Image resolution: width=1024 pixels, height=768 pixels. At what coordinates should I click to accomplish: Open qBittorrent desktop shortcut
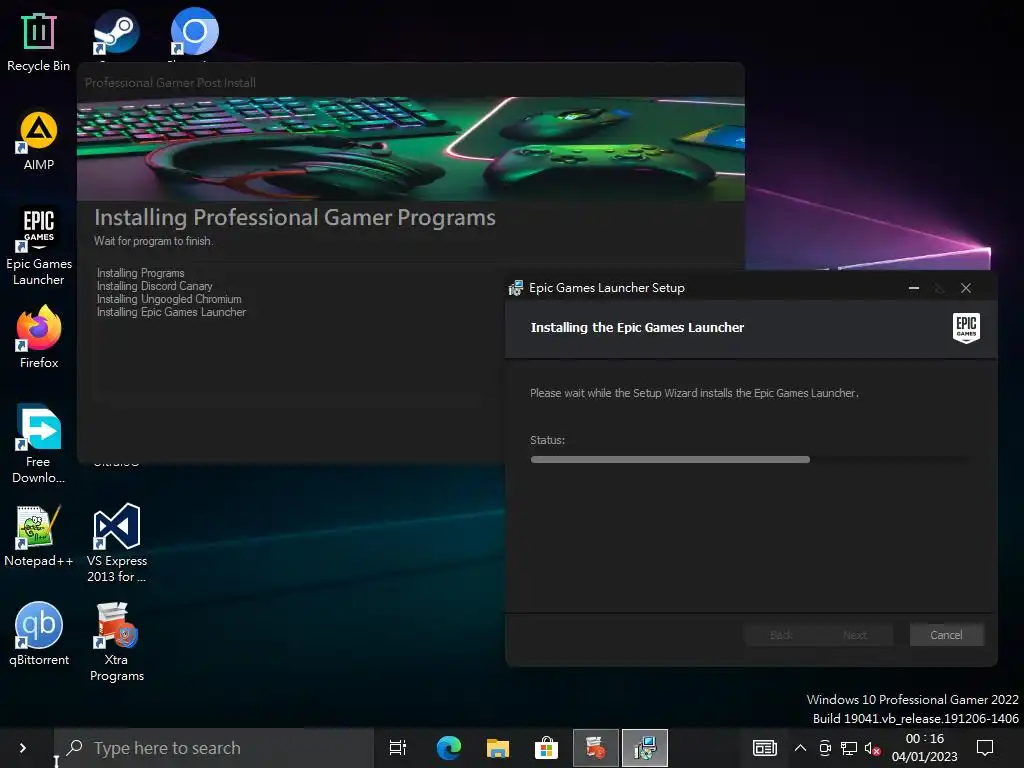(x=39, y=633)
